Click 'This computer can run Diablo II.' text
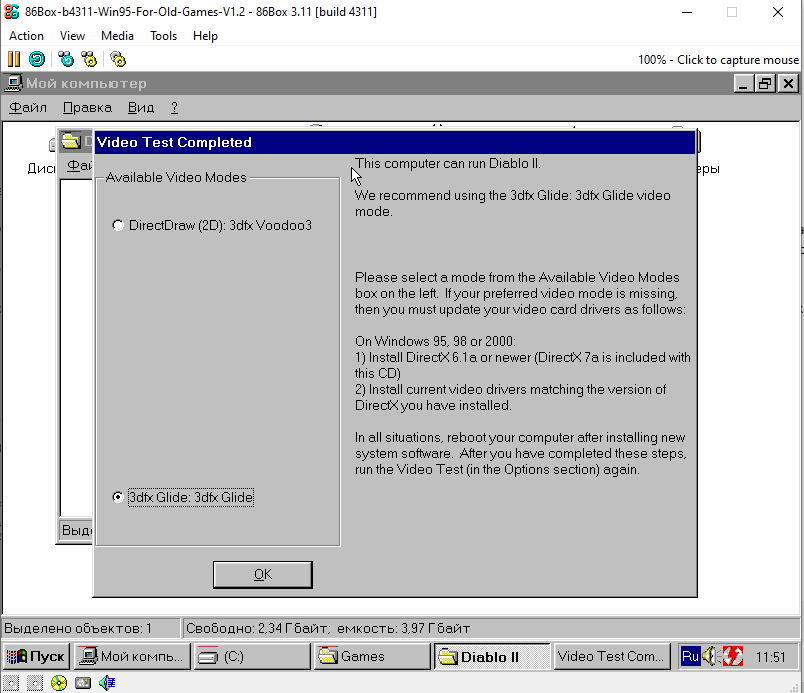 448,164
